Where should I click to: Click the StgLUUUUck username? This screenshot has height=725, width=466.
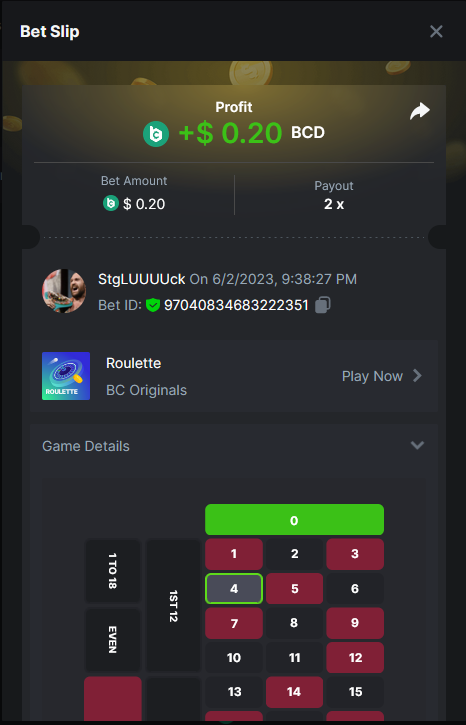point(141,279)
